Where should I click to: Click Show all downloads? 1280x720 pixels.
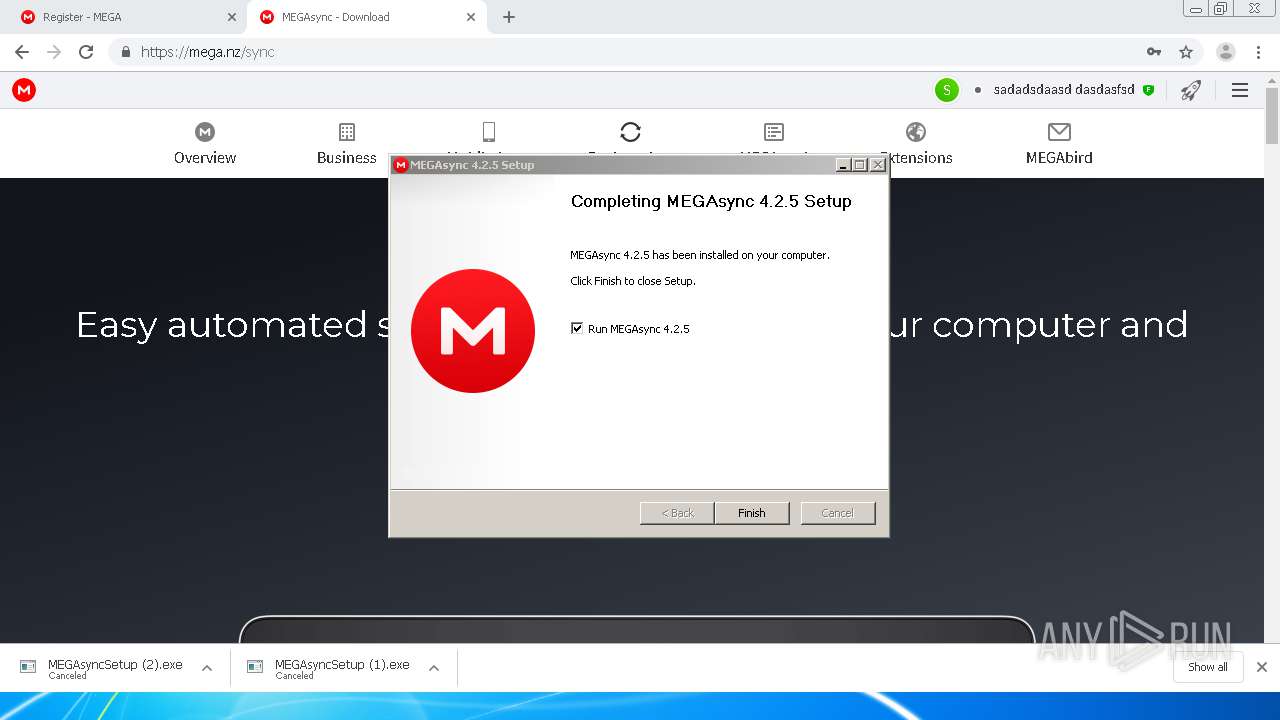pyautogui.click(x=1208, y=667)
